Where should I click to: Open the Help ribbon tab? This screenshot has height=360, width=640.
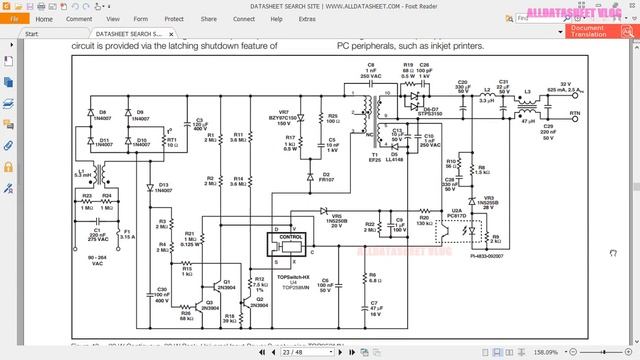tap(276, 19)
